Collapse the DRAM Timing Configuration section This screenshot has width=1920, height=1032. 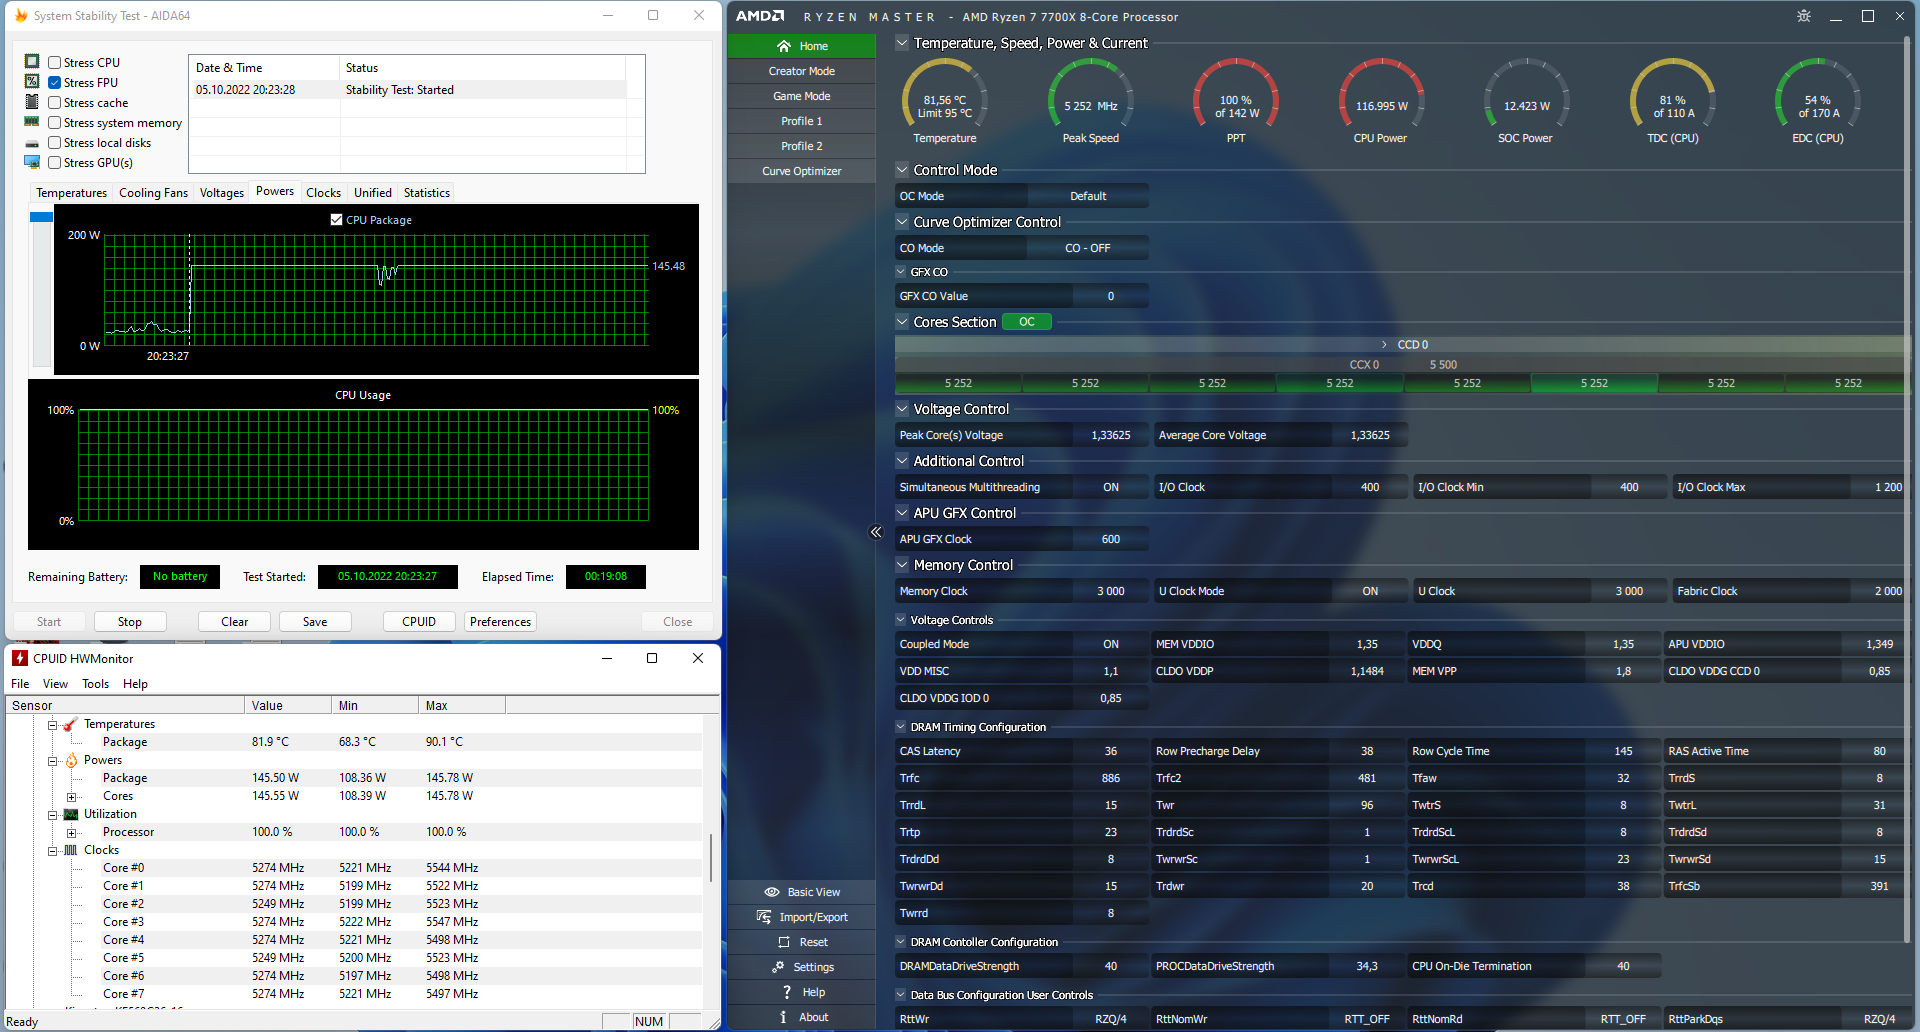pos(901,727)
